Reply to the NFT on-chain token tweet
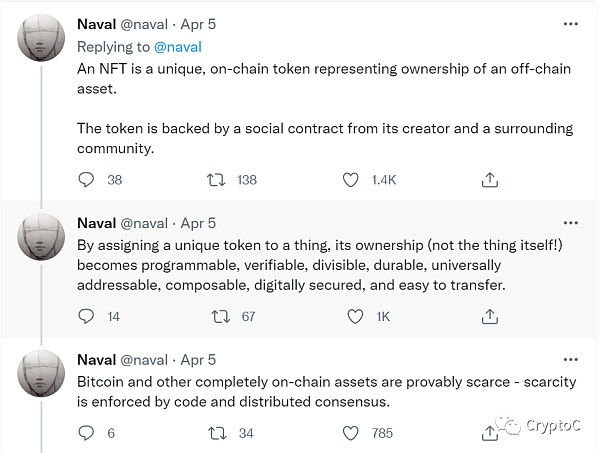The image size is (600, 453). pyautogui.click(x=87, y=180)
